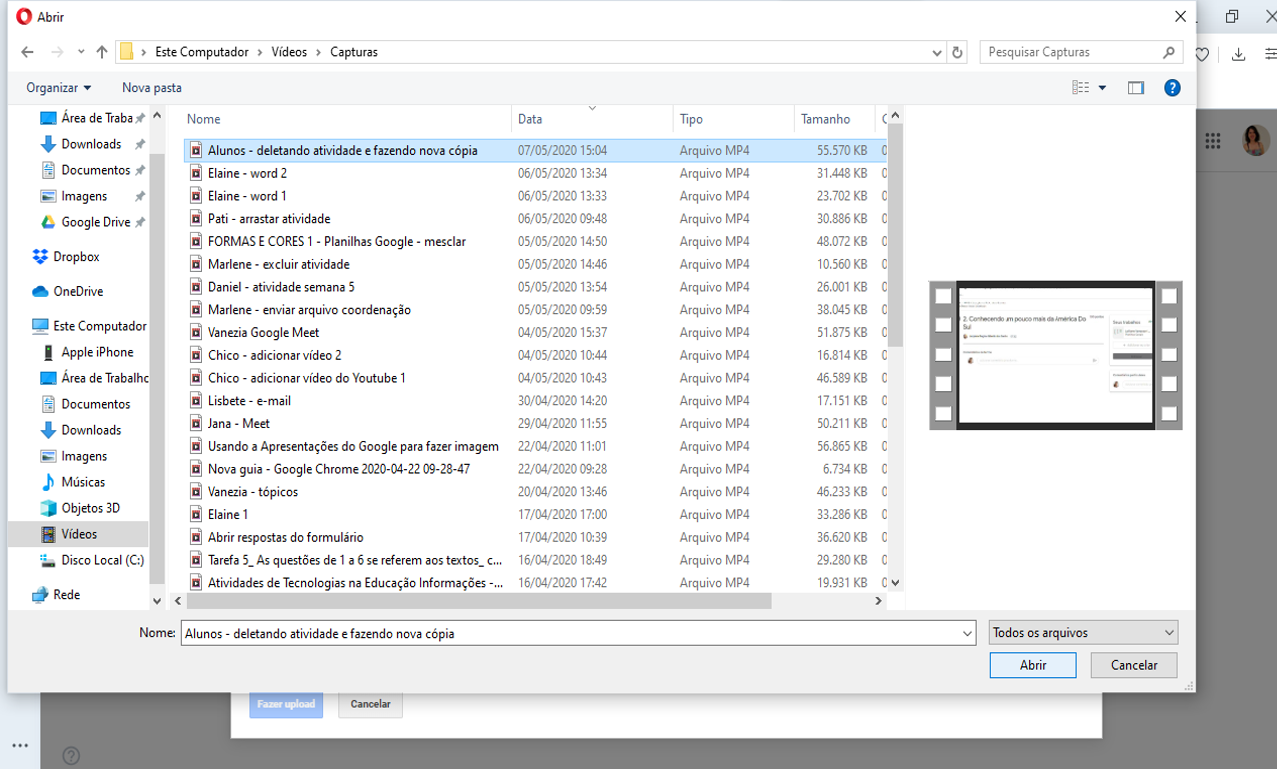Click the search magnifier icon
The height and width of the screenshot is (769, 1277).
[1169, 52]
